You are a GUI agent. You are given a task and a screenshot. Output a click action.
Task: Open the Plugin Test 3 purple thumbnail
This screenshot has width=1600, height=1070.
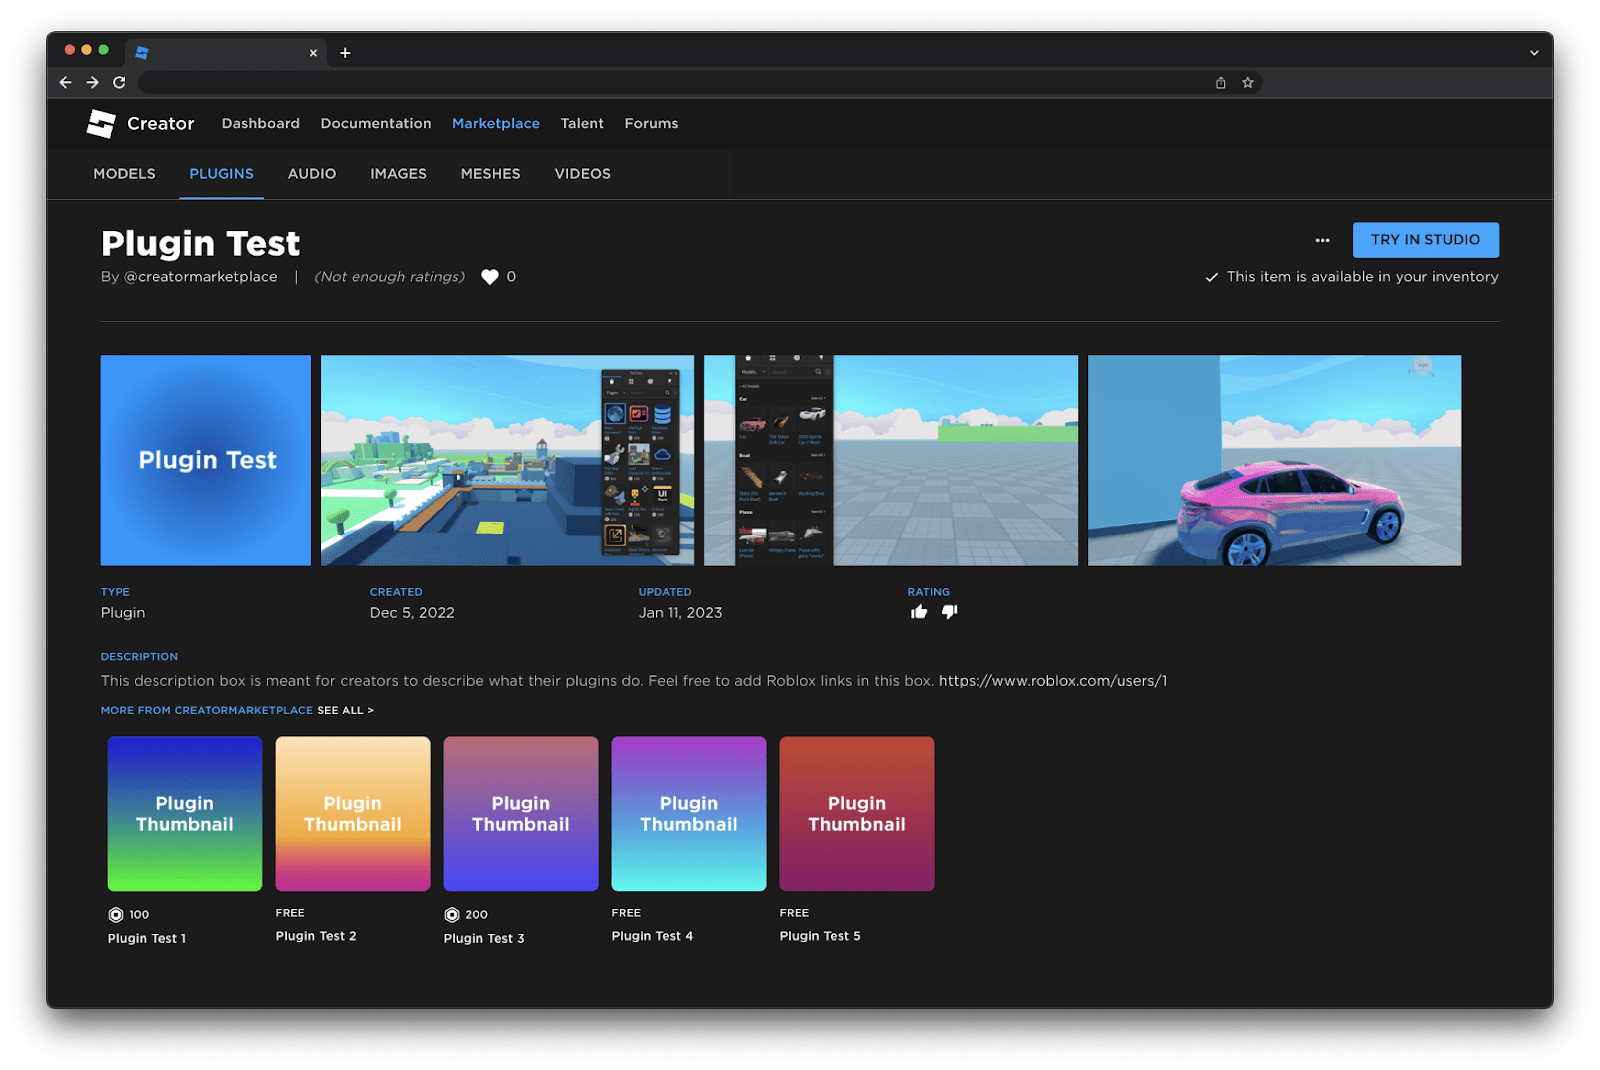521,814
